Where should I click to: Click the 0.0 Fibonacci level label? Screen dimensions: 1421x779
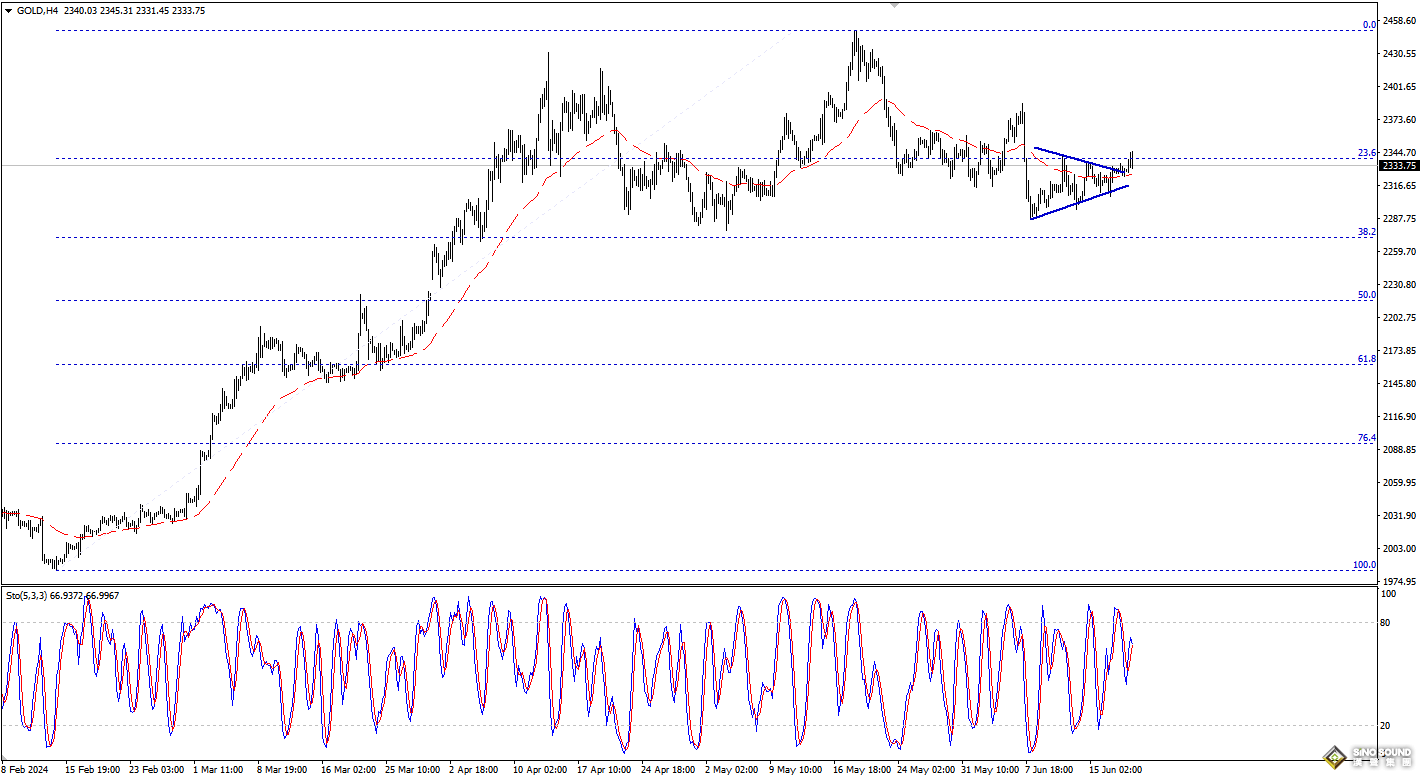(x=1369, y=25)
